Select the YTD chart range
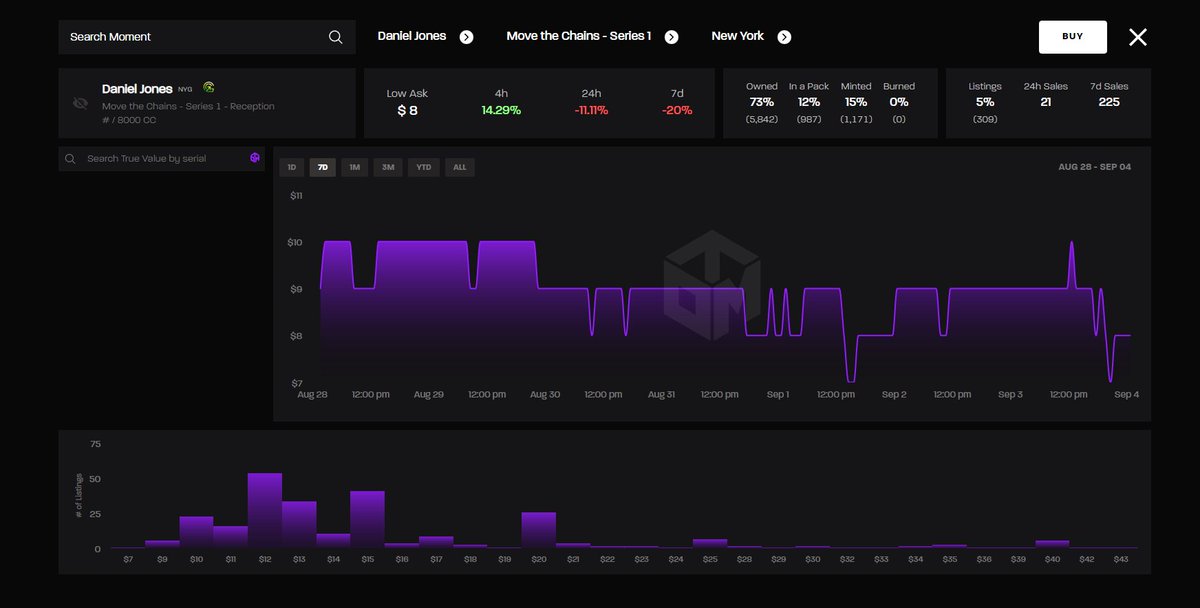Screen dimensions: 1200x608 [x=424, y=167]
